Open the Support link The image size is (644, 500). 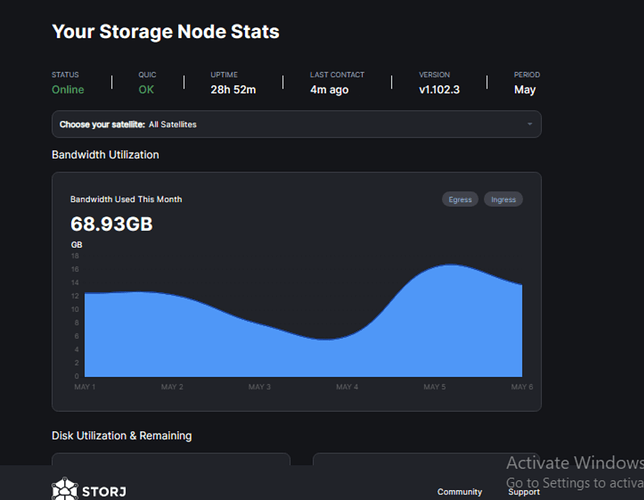pyautogui.click(x=523, y=492)
